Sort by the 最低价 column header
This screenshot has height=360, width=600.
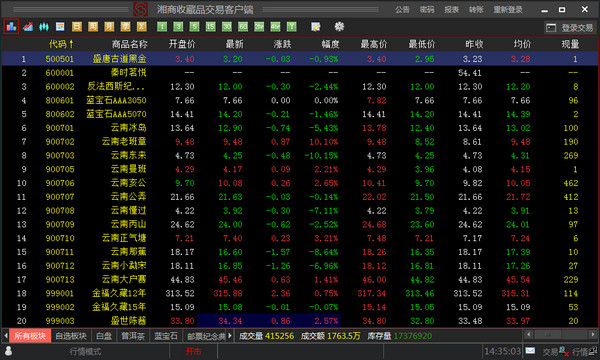coord(422,44)
